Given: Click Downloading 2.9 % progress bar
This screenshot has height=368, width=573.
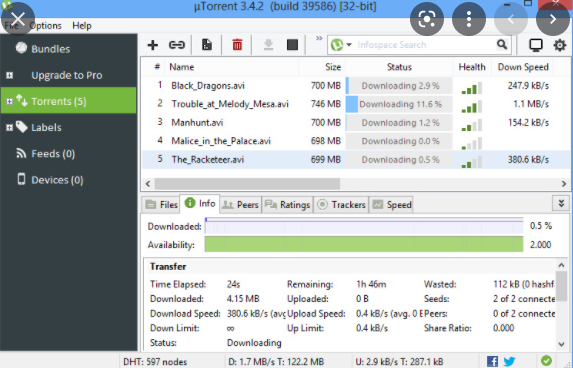Looking at the screenshot, I should [x=399, y=86].
